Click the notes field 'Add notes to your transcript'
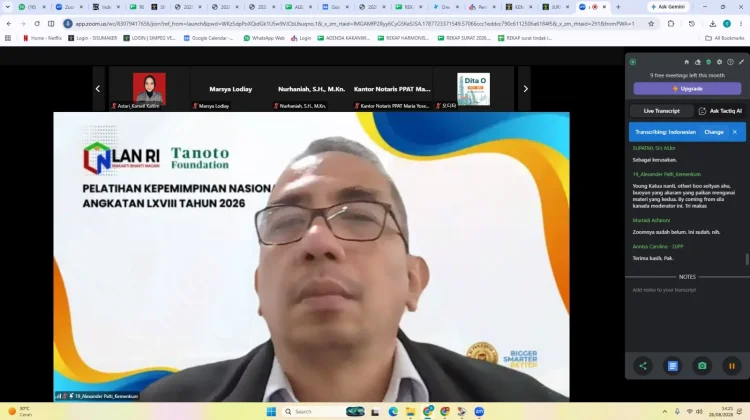This screenshot has height=420, width=750. [x=664, y=290]
